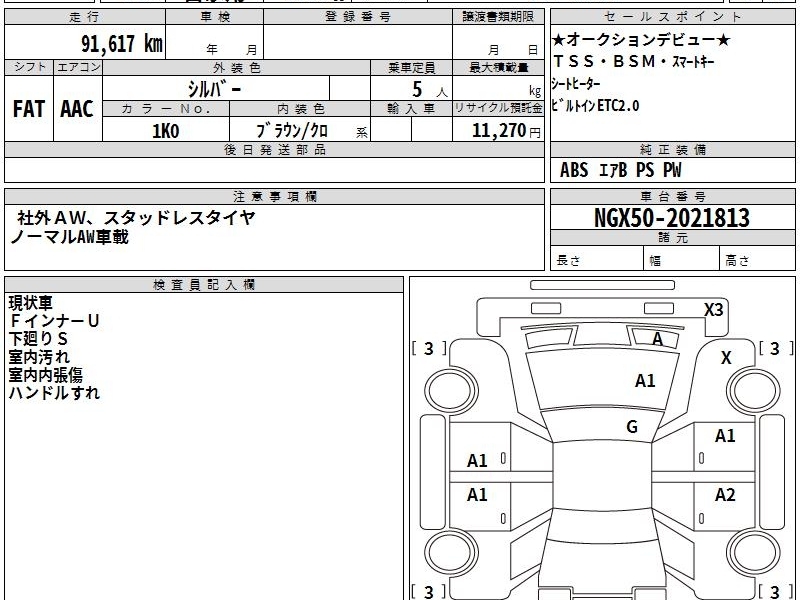Click the カラーNo. header

(x=166, y=109)
